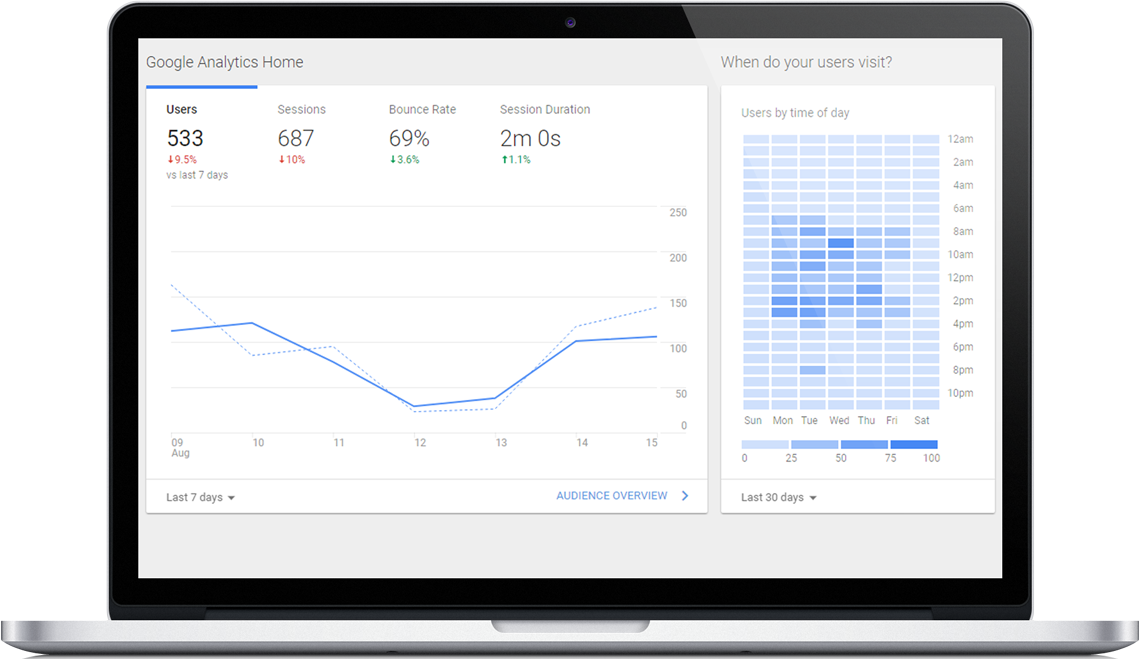This screenshot has width=1140, height=659.
Task: Click the 533 users value
Action: pyautogui.click(x=185, y=138)
